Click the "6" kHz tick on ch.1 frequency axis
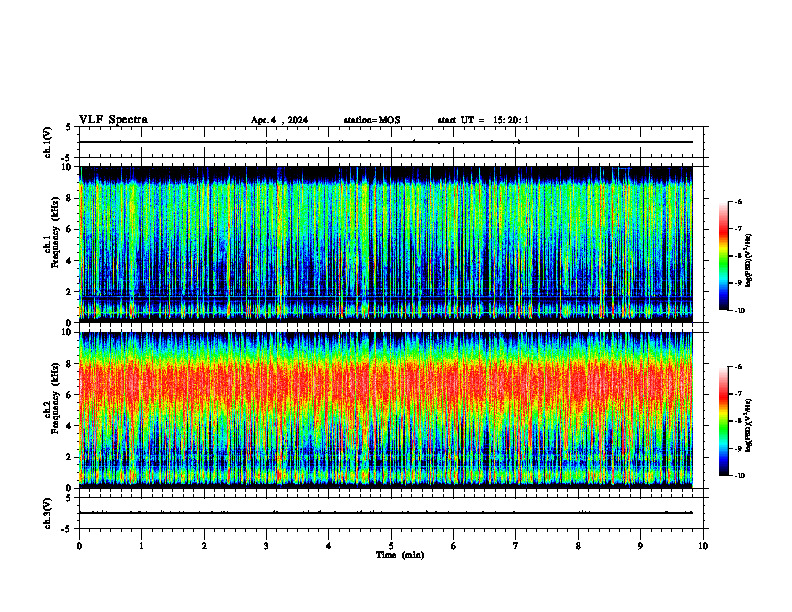This screenshot has height=612, width=792. coord(70,230)
